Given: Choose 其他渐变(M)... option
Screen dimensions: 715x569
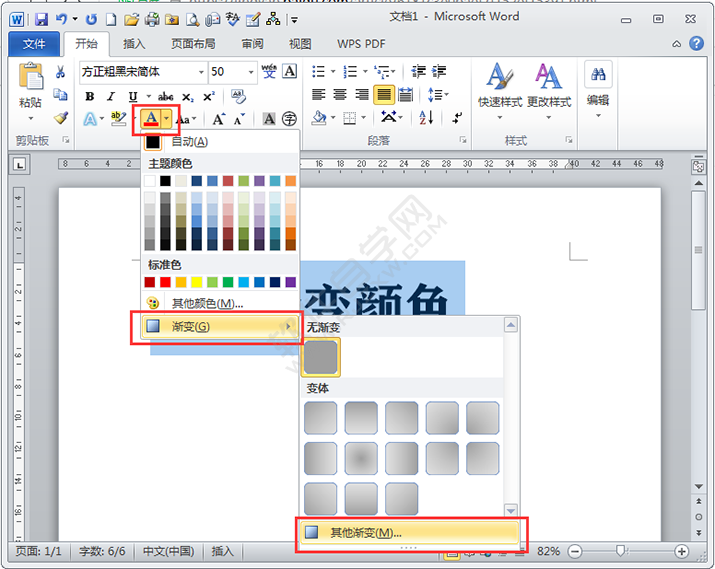Looking at the screenshot, I should (x=409, y=532).
